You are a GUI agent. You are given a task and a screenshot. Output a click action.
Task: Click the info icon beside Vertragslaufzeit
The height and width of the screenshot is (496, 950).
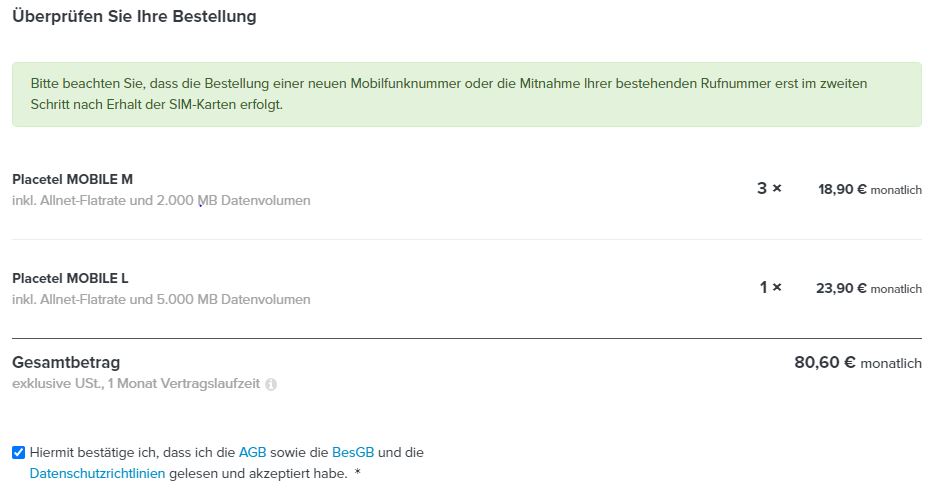click(271, 385)
